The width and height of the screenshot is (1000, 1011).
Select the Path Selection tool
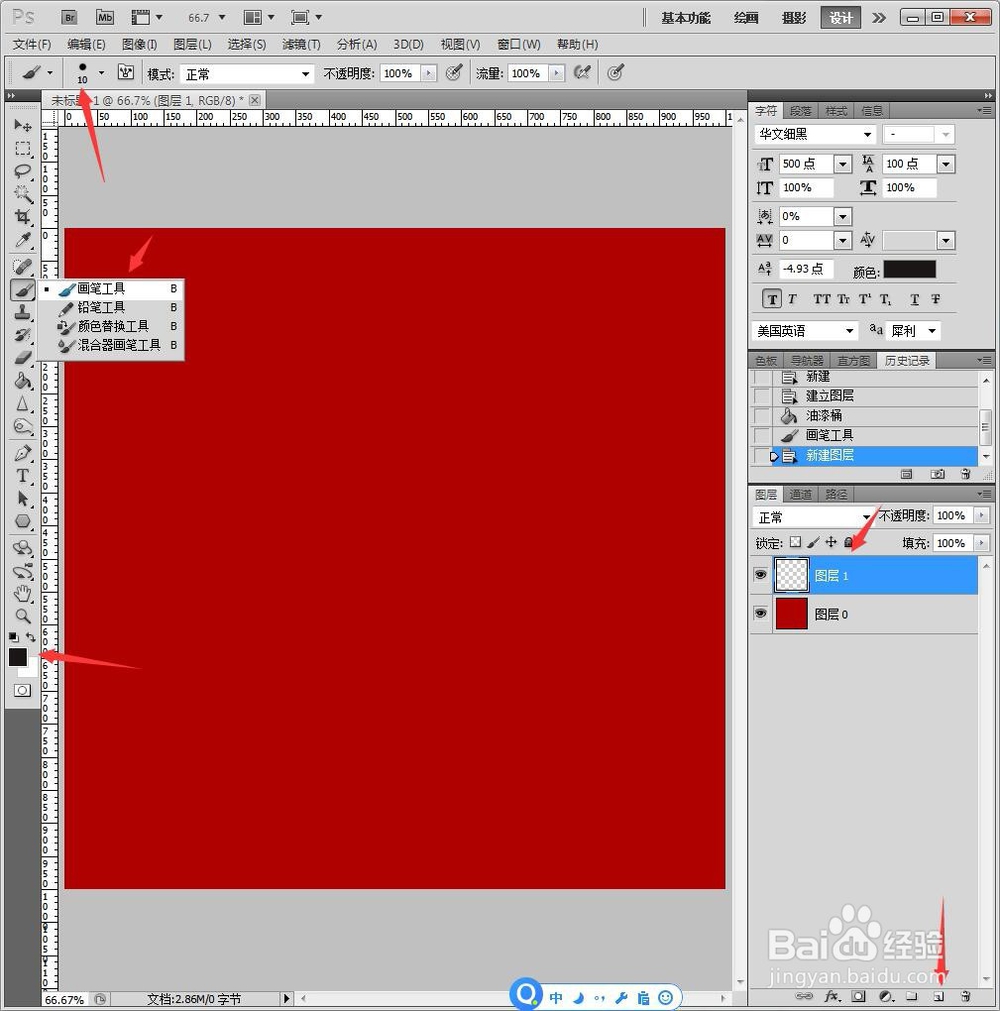click(23, 498)
